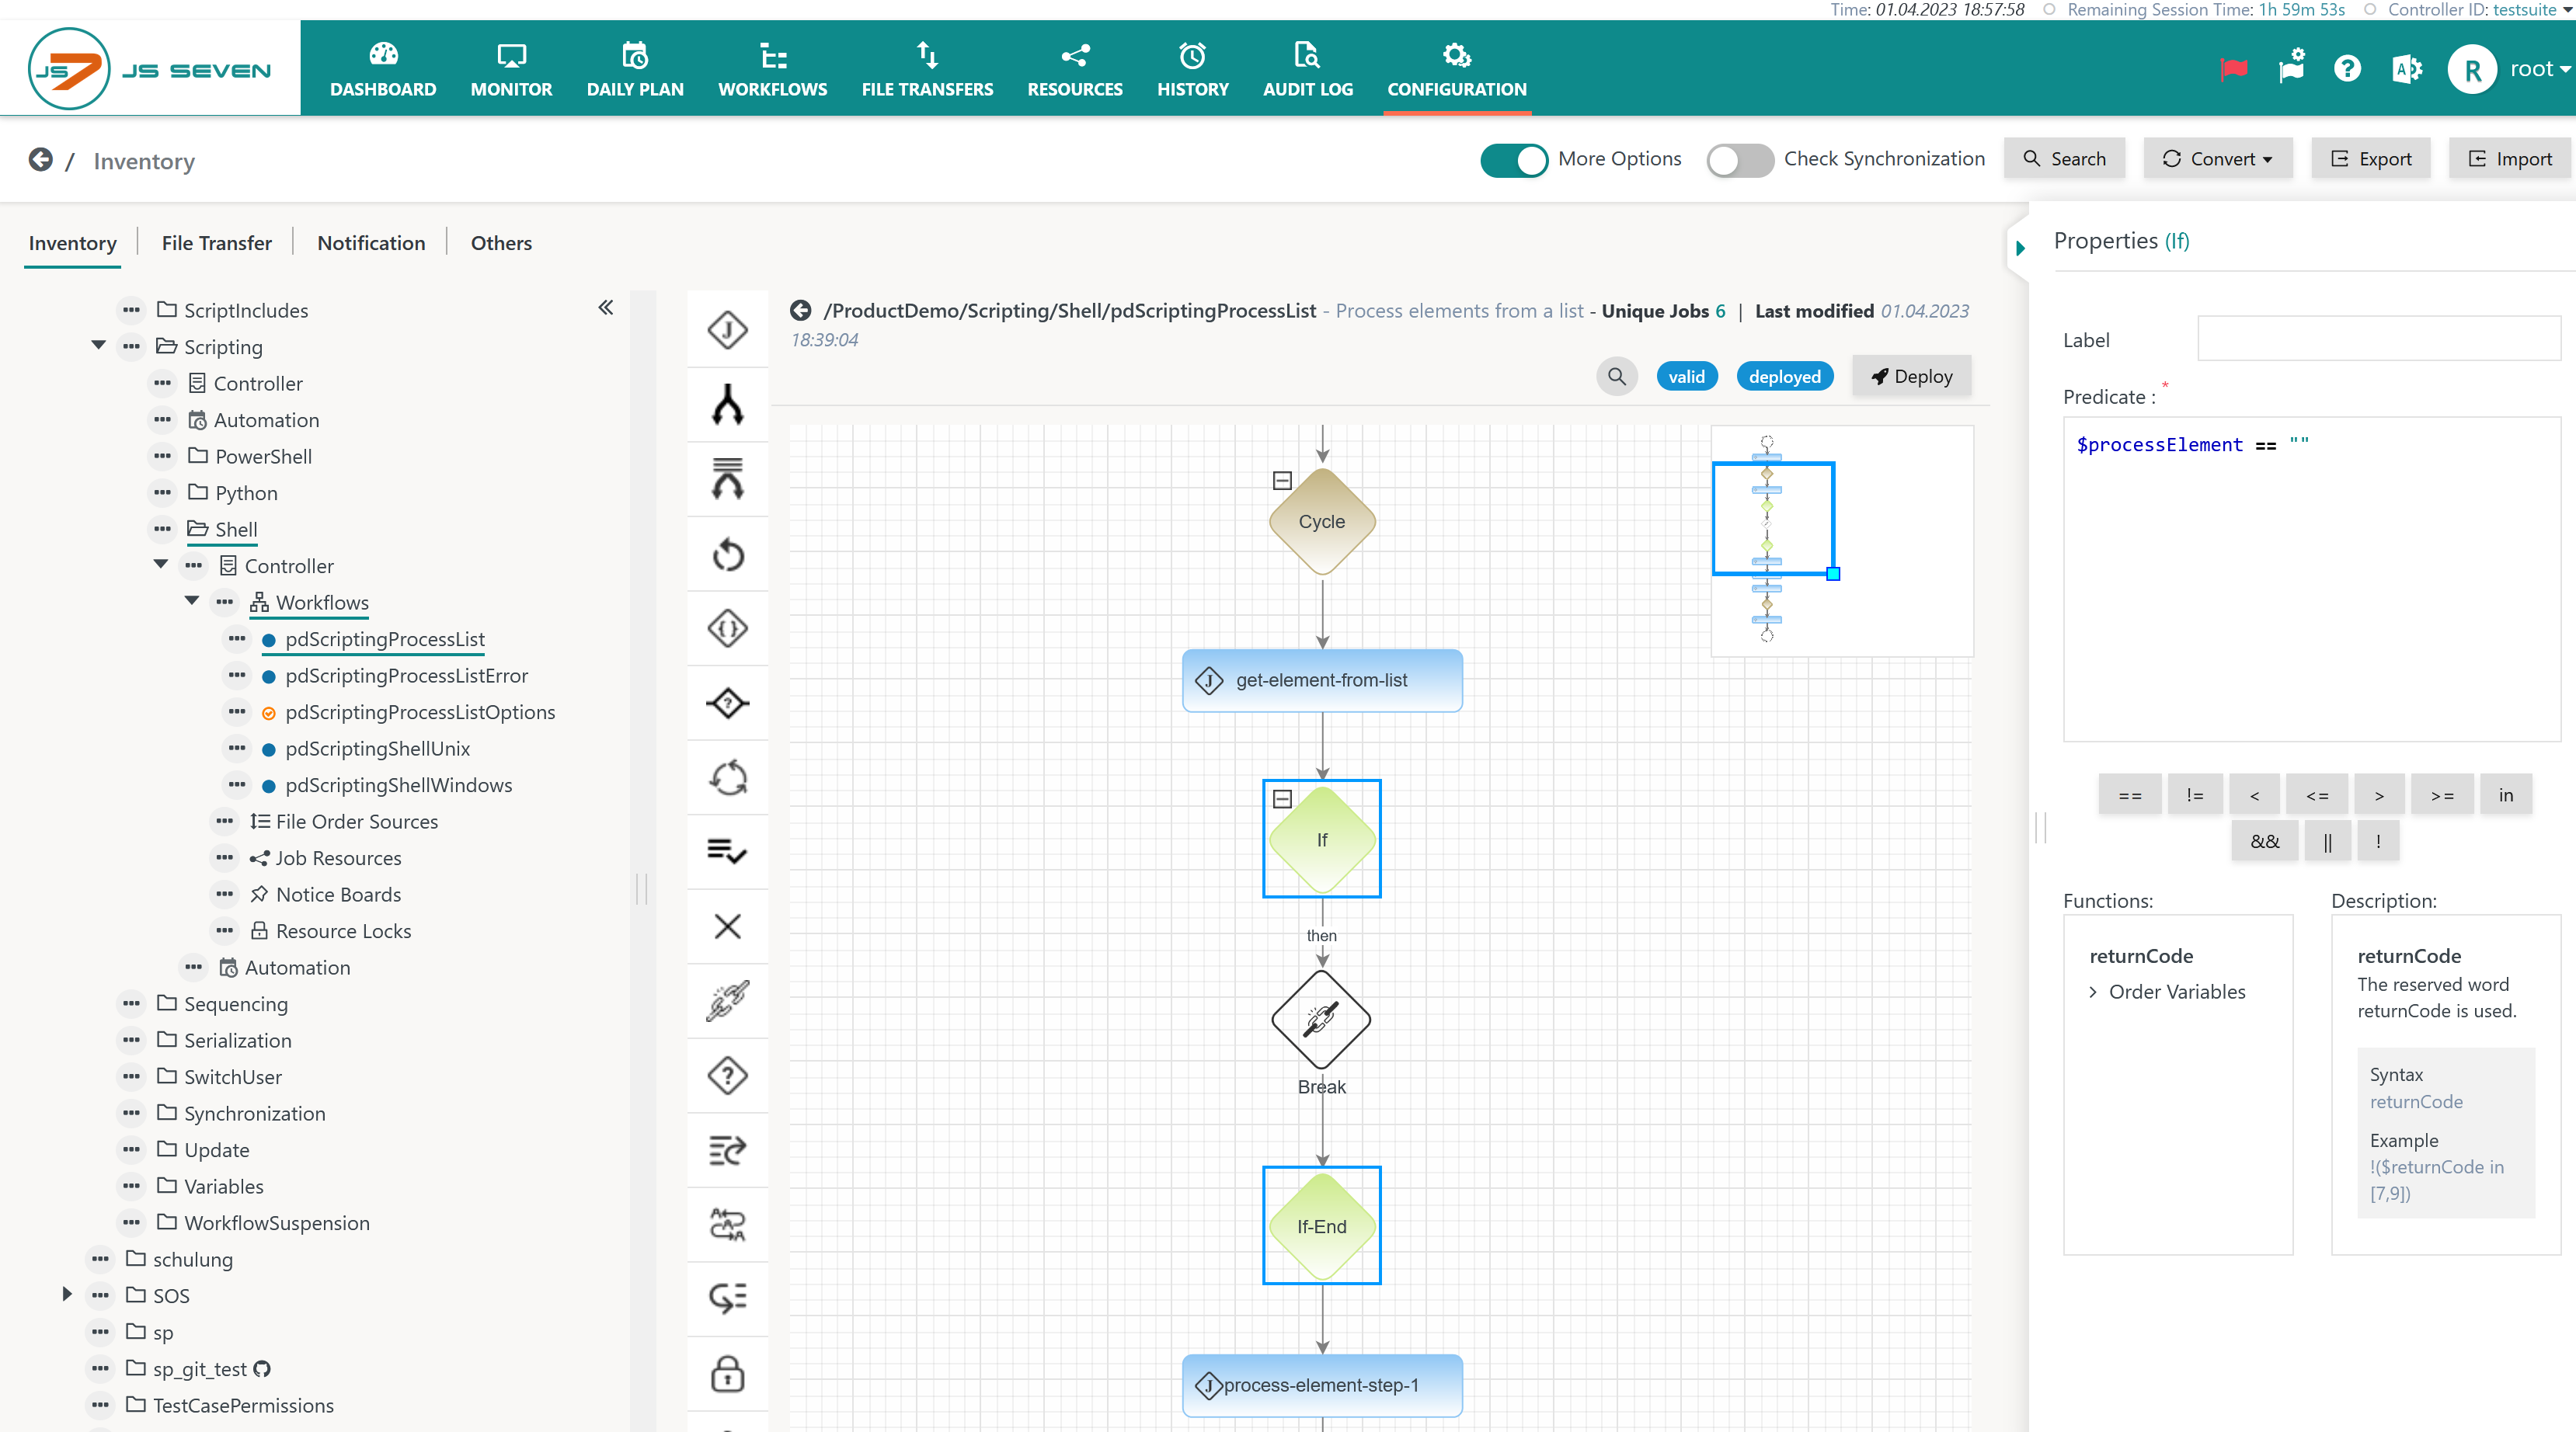Select the Break broken-link instruction icon
This screenshot has height=1432, width=2576.
(727, 1000)
